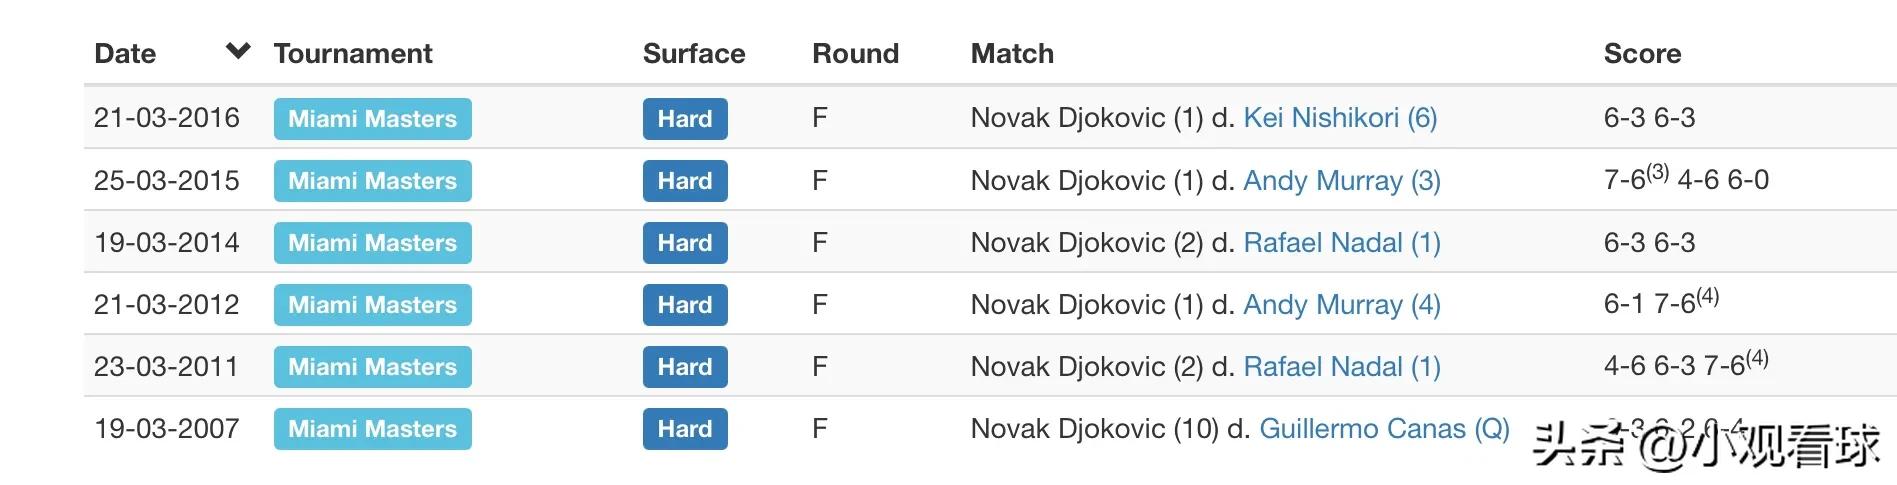The height and width of the screenshot is (485, 1897).
Task: Click Miami Masters badge for 19-03-2014
Action: (372, 243)
